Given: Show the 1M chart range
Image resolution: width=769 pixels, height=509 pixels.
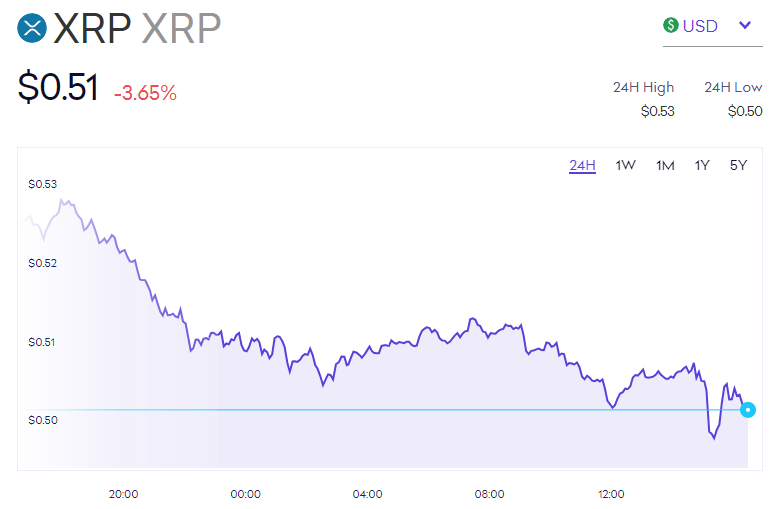Looking at the screenshot, I should coord(665,165).
